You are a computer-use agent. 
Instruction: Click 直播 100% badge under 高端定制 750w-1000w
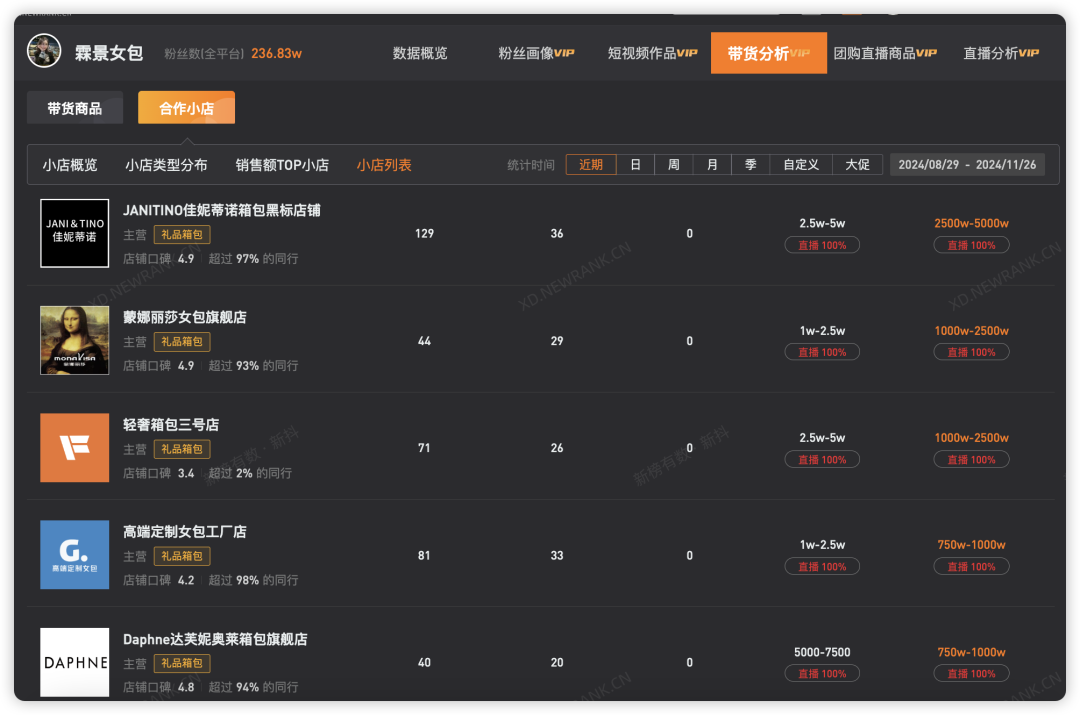click(971, 566)
